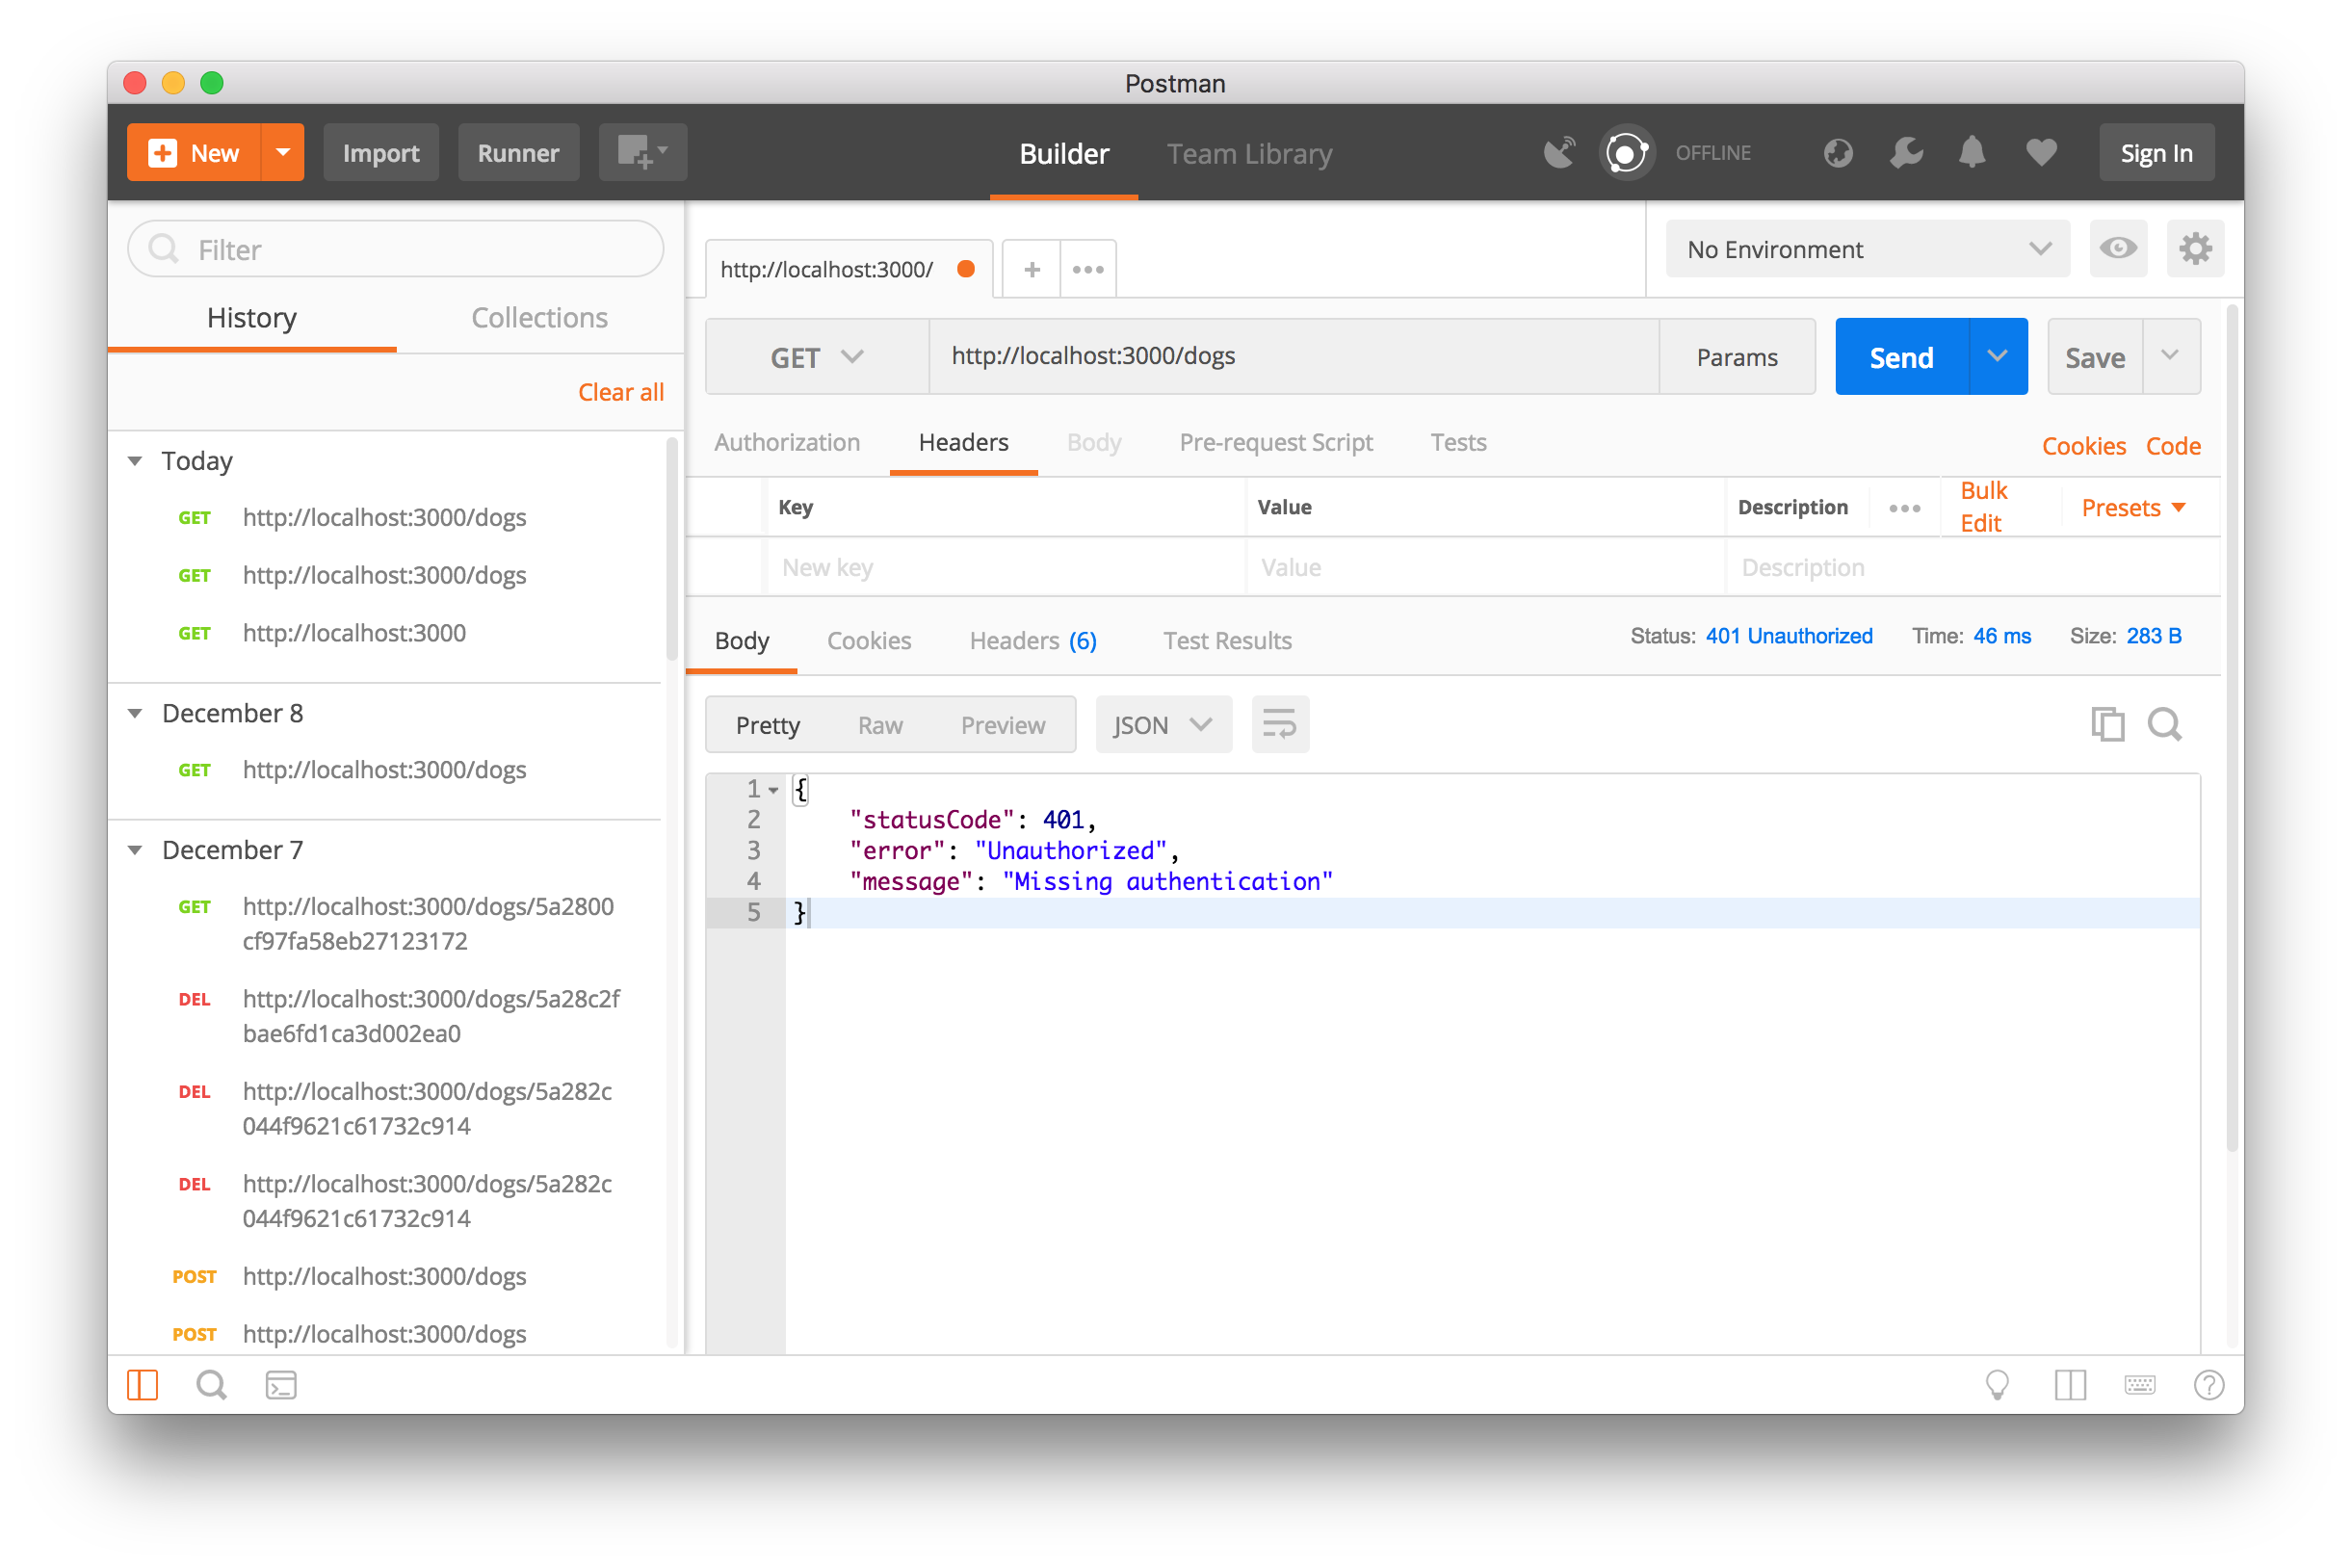Image resolution: width=2352 pixels, height=1568 pixels.
Task: Toggle environment quick look eye icon
Action: click(2118, 249)
